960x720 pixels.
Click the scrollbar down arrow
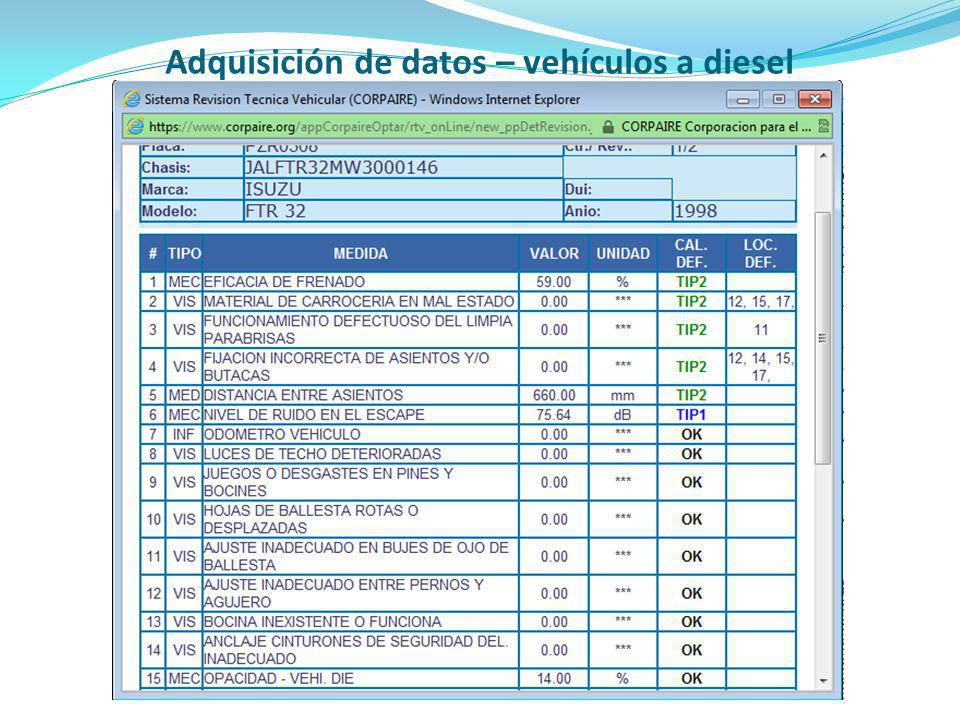pos(823,680)
